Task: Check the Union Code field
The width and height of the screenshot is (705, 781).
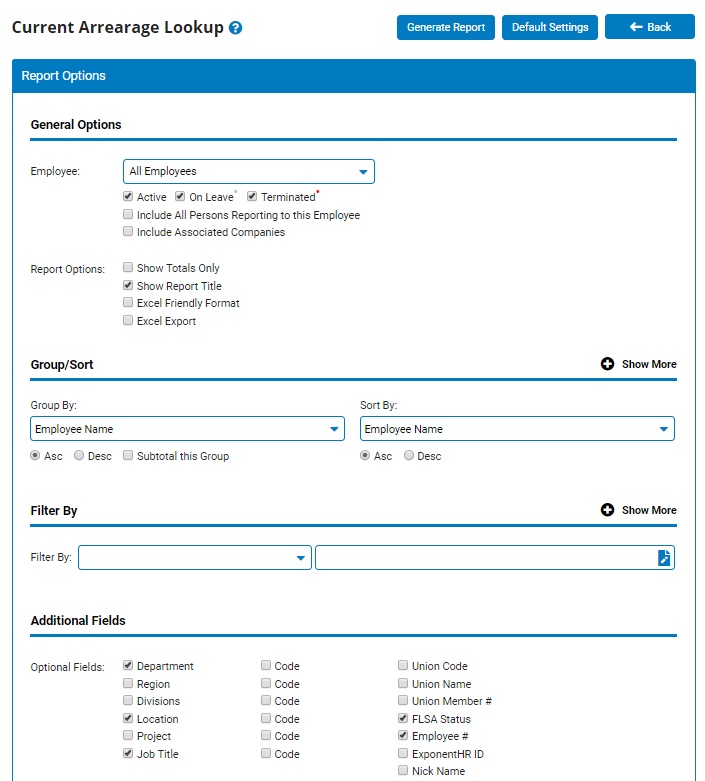Action: [403, 665]
